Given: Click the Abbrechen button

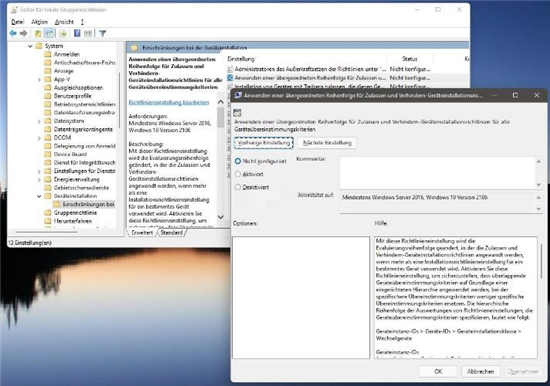Looking at the screenshot, I should [x=480, y=371].
